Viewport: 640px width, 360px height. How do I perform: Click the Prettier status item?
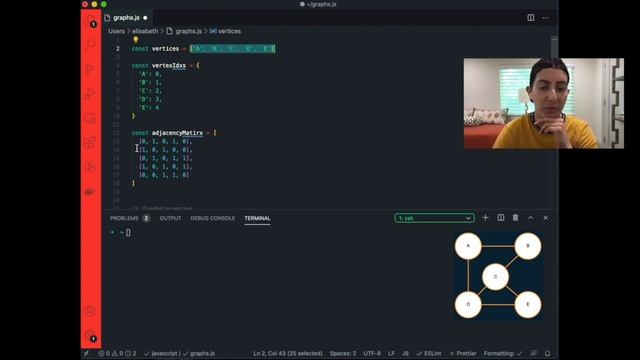tap(463, 353)
